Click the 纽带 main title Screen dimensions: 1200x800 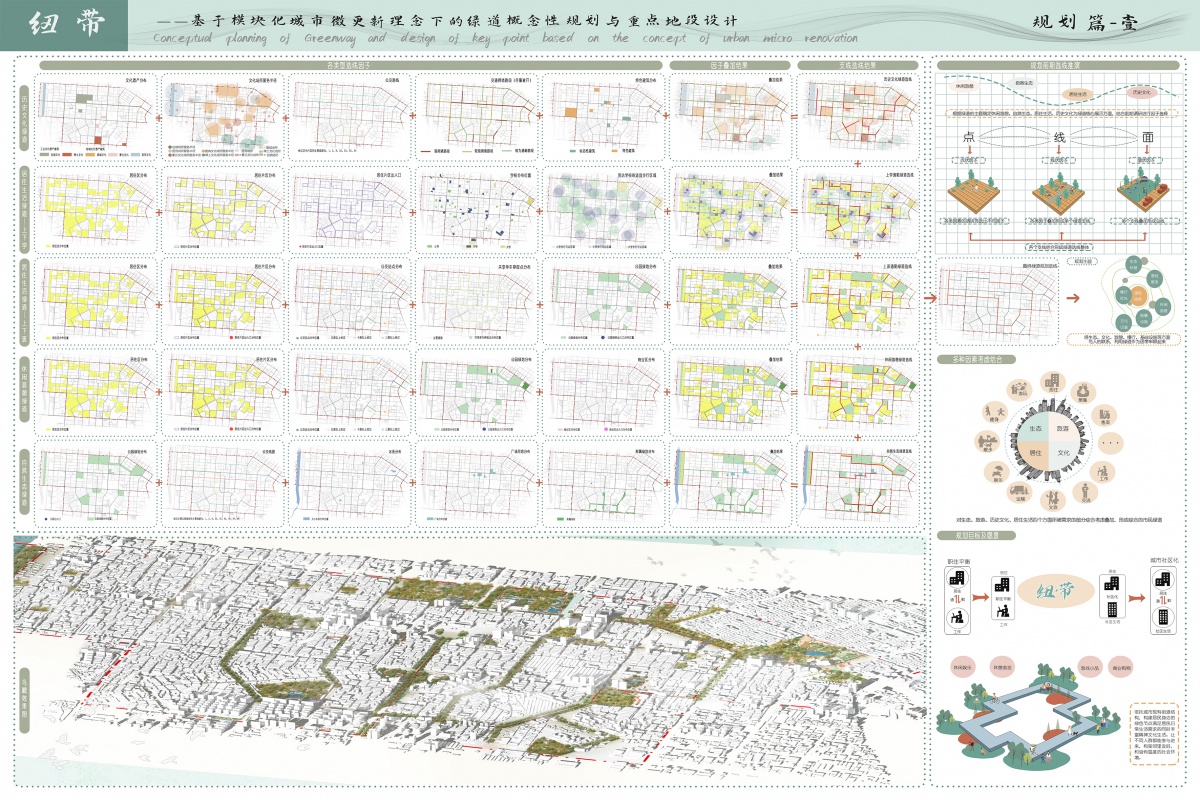64,25
